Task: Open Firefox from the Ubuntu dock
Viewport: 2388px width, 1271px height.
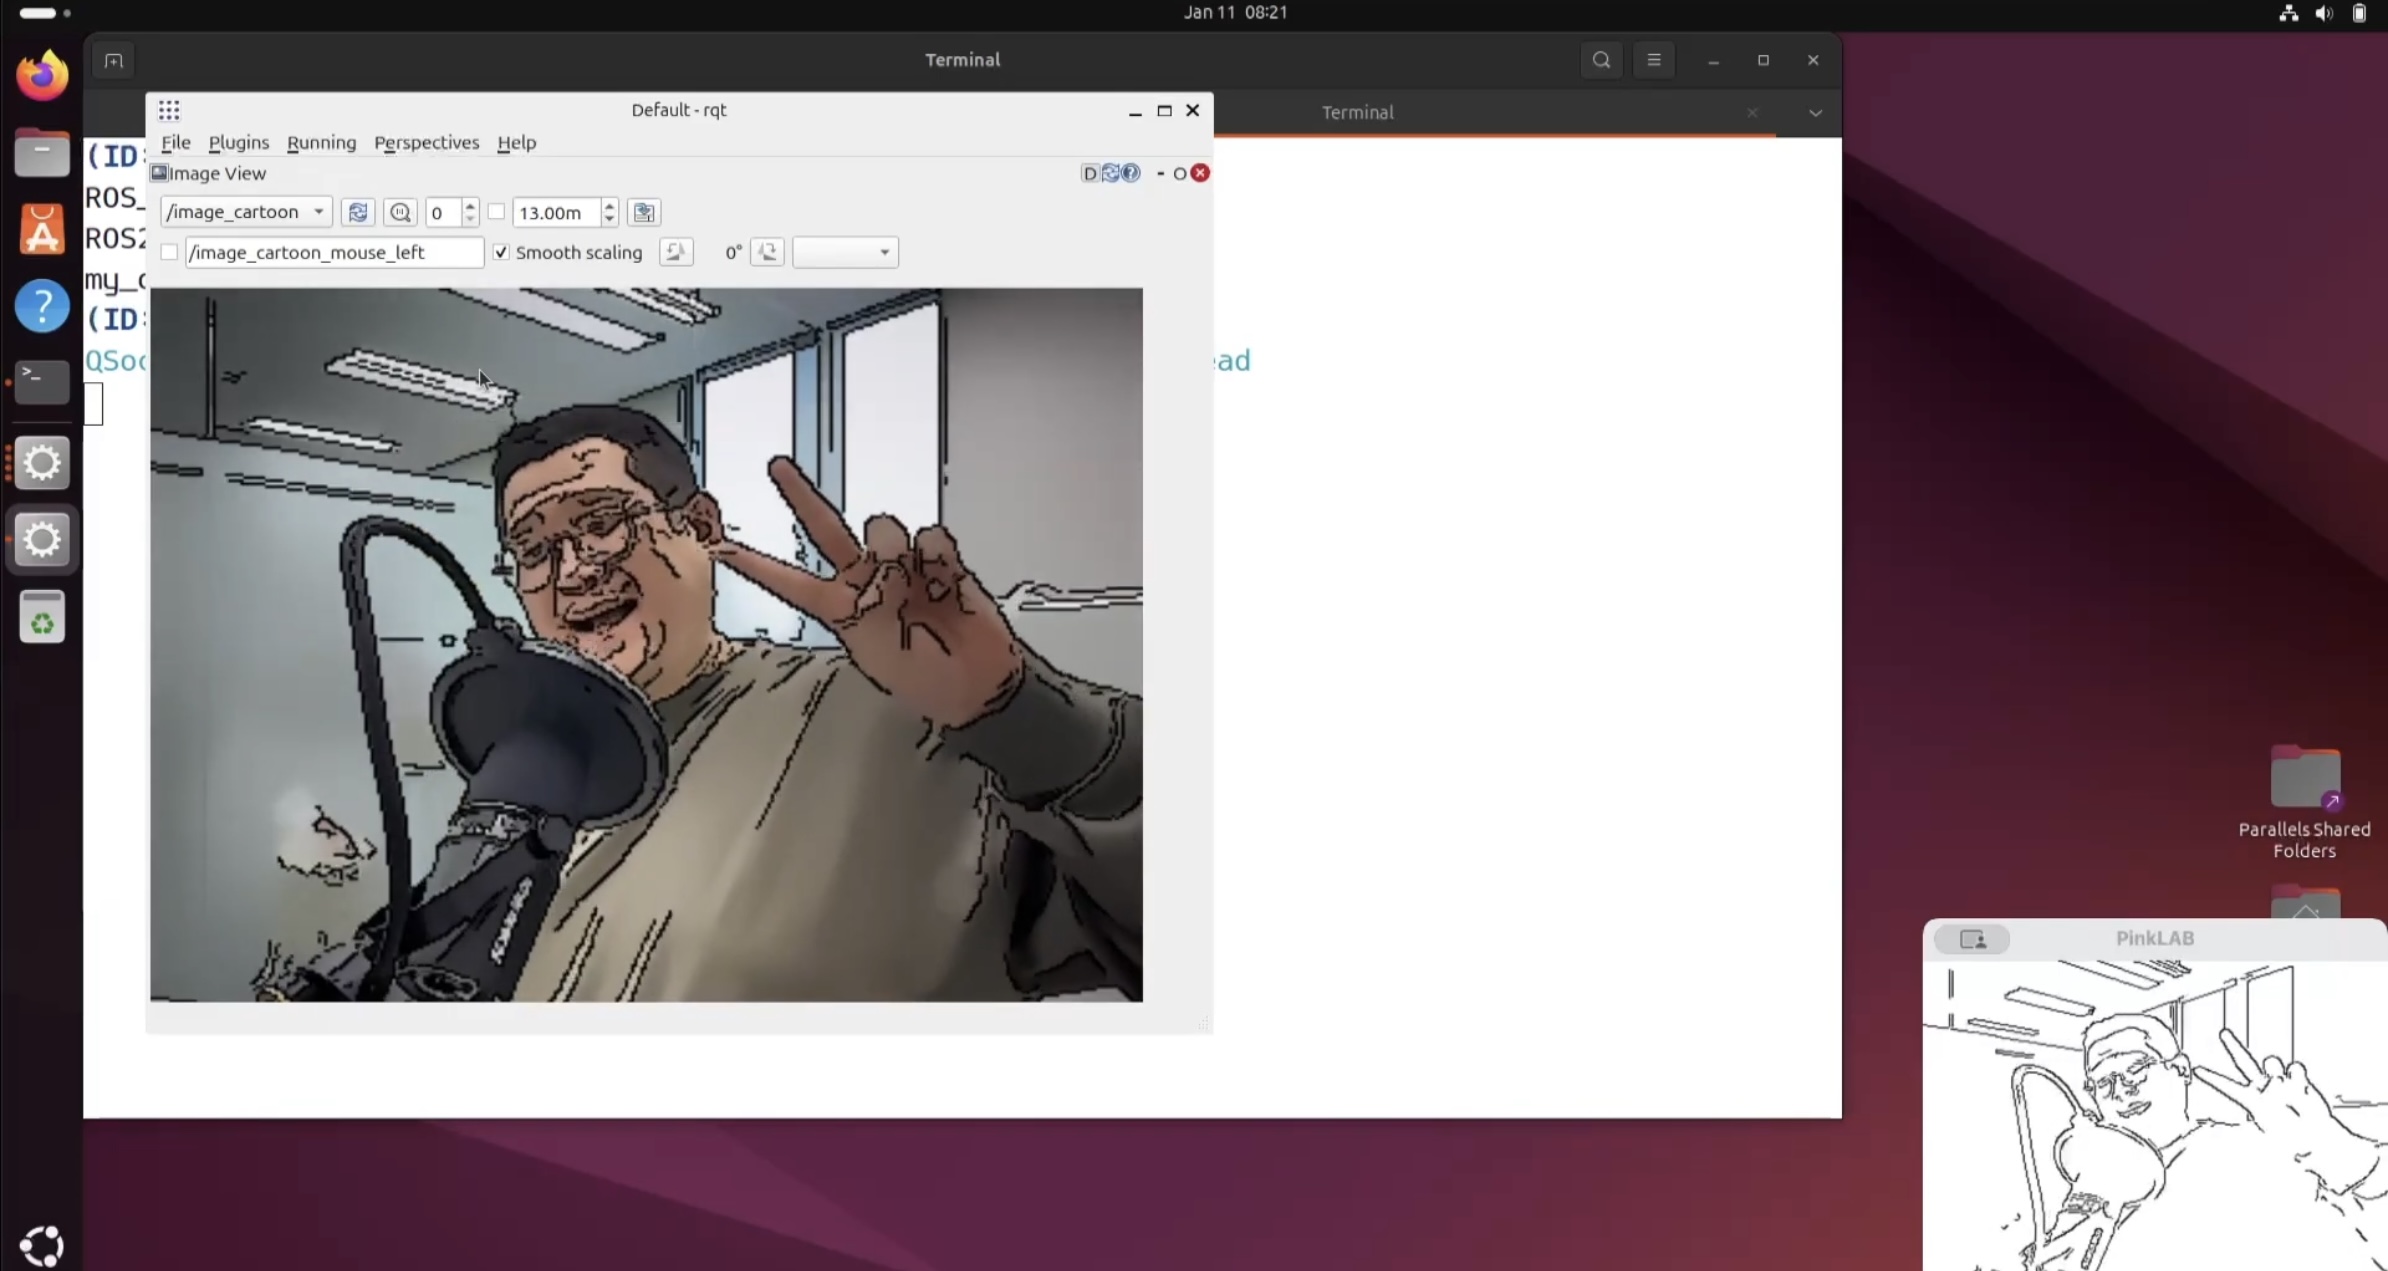Action: pos(42,76)
